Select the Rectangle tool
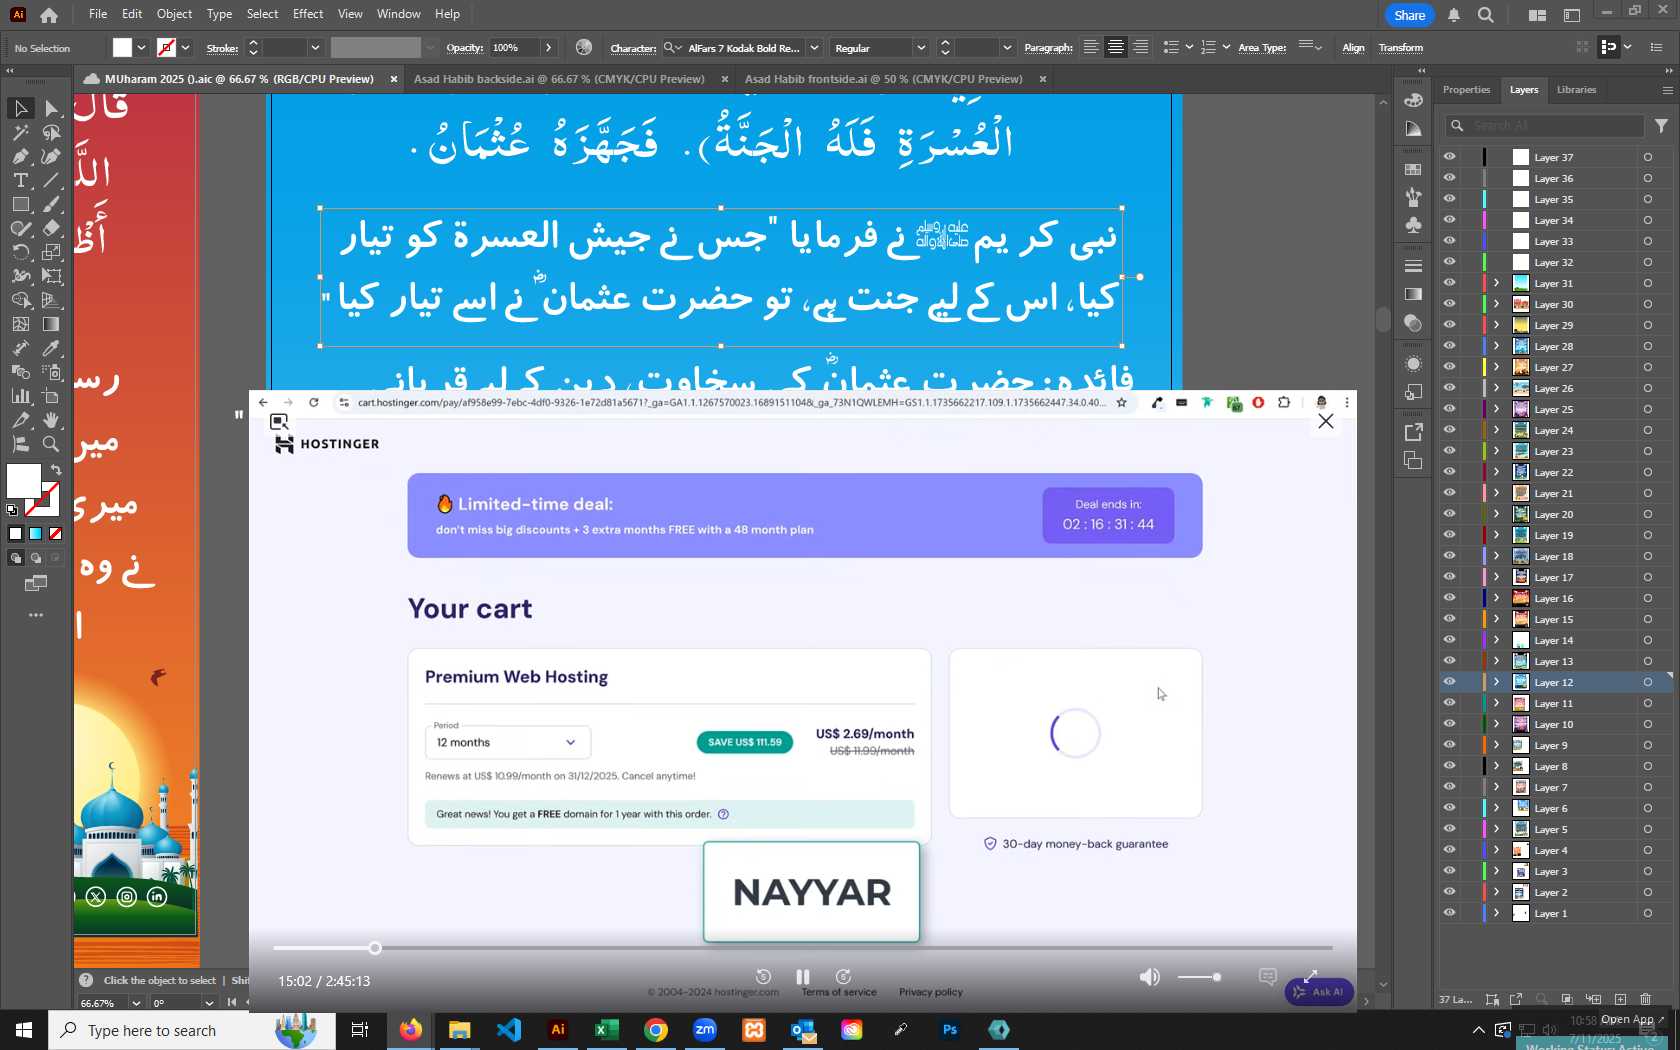This screenshot has height=1050, width=1680. tap(20, 204)
